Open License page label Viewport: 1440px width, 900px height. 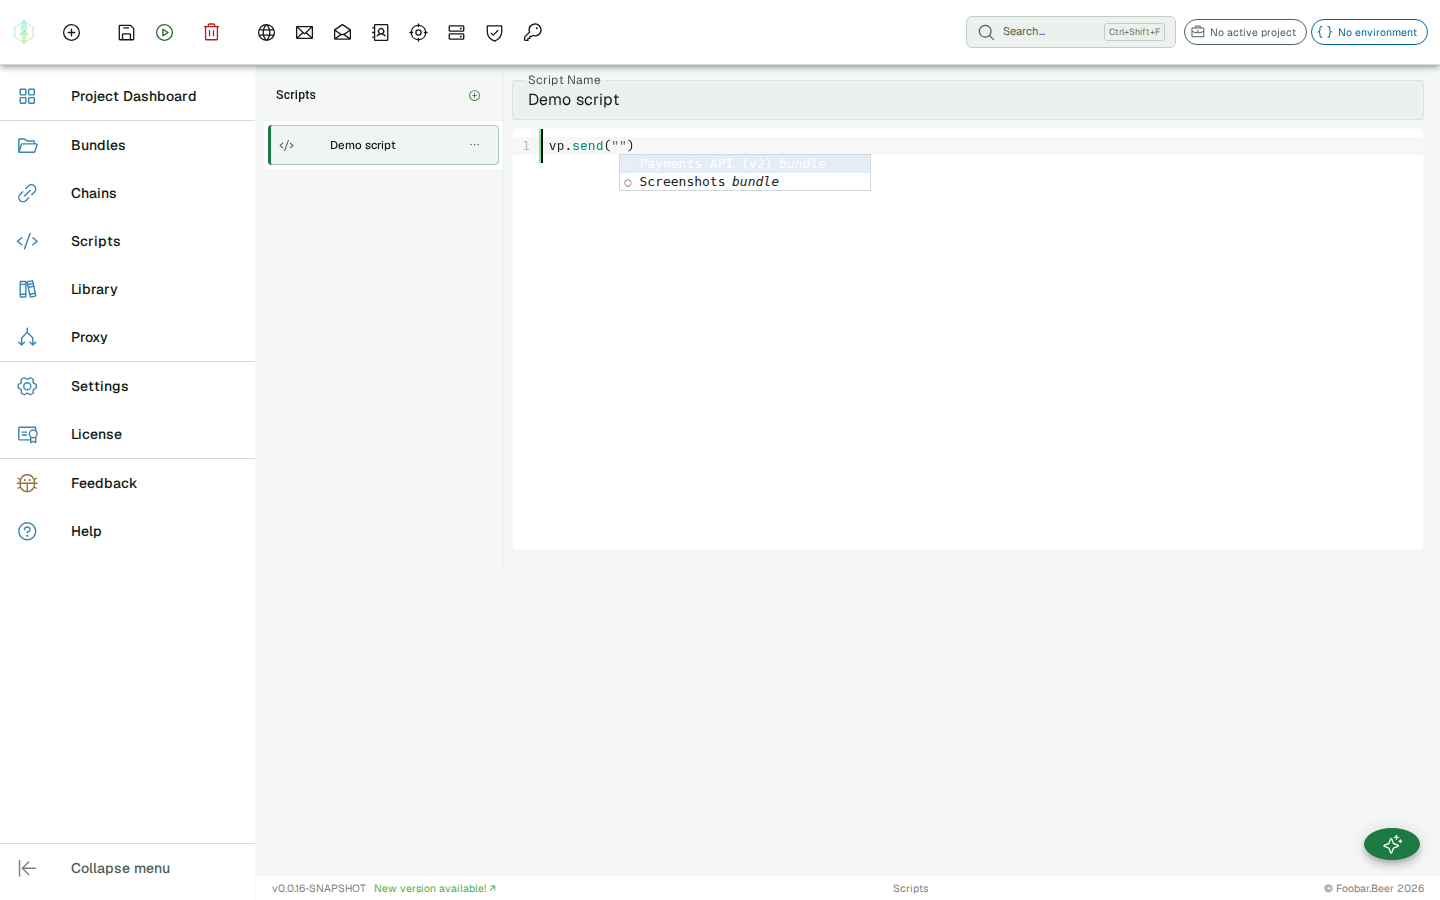coord(96,434)
